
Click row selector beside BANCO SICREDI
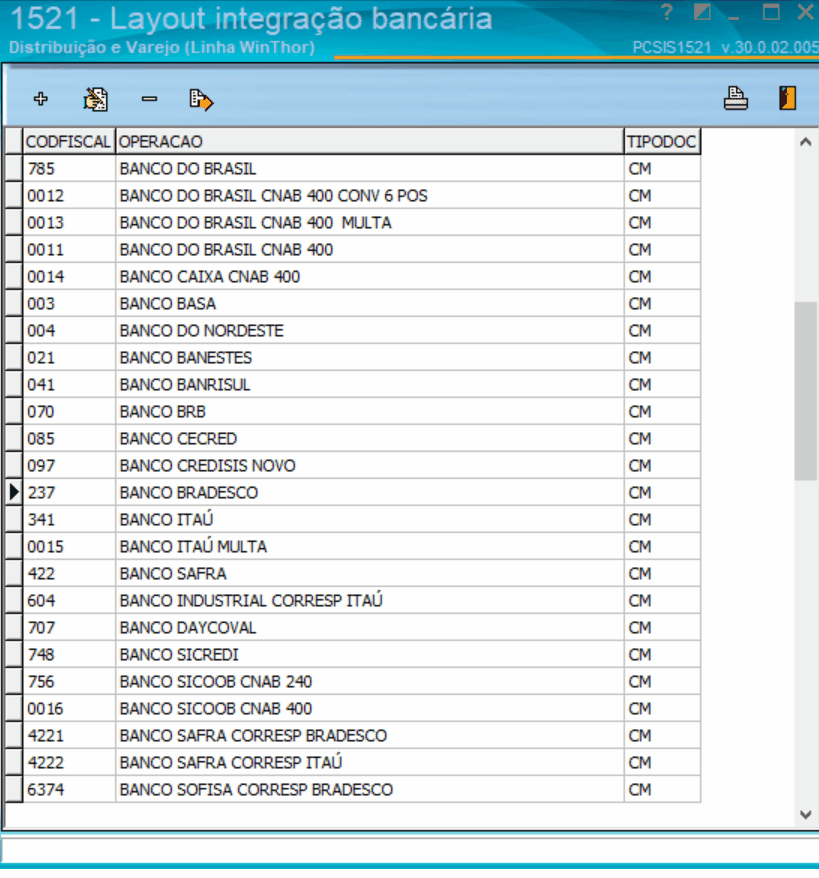tap(14, 655)
